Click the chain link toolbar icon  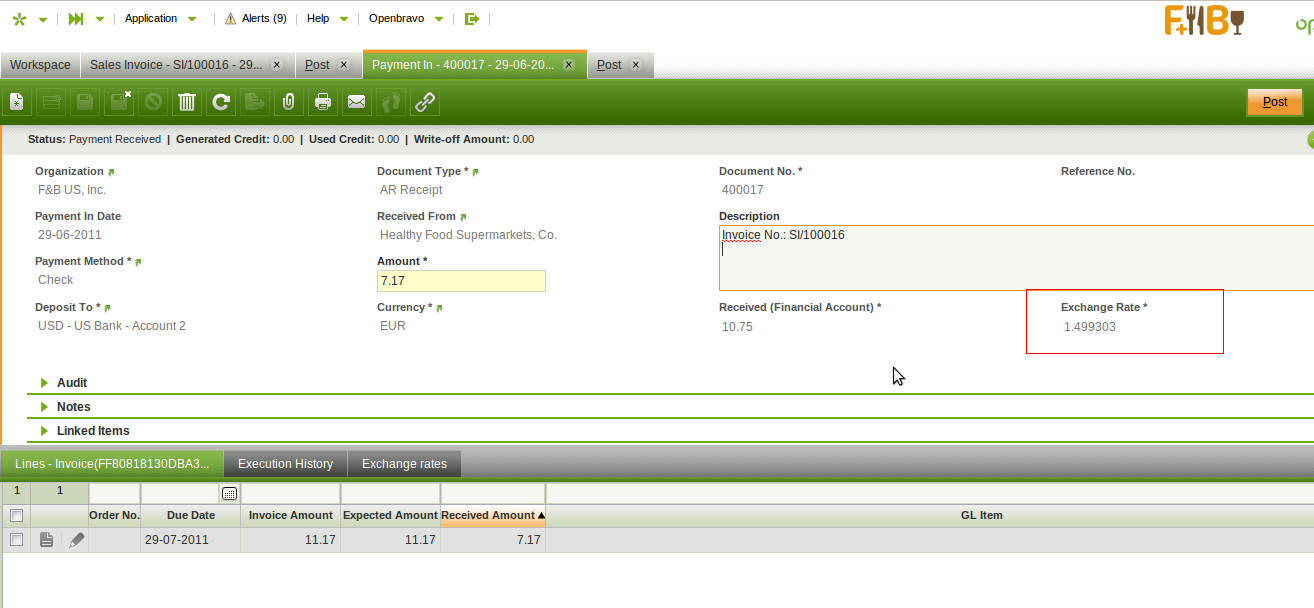click(425, 102)
